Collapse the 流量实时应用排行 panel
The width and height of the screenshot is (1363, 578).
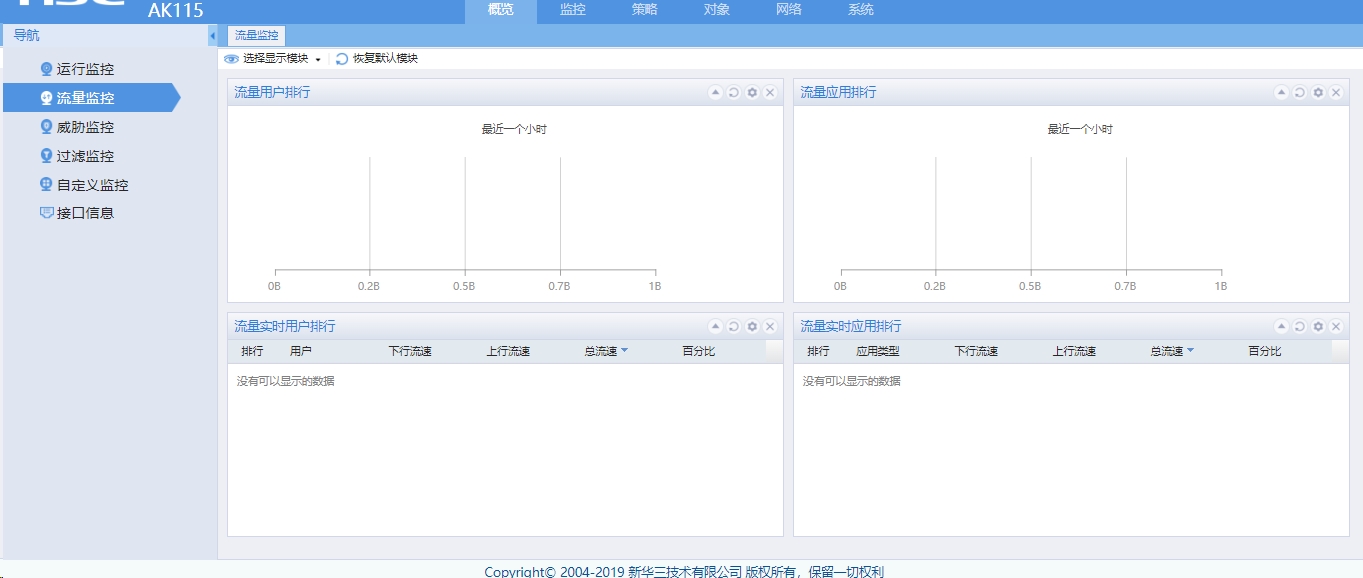click(x=1281, y=327)
